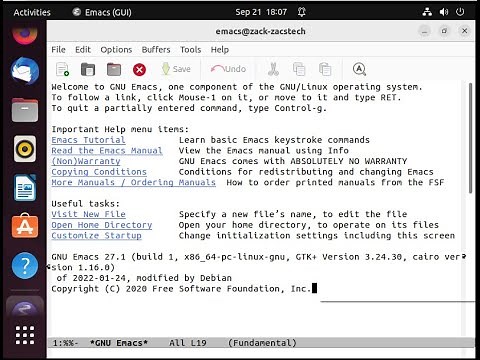Click (Fundamental) mode indicator in mode line

coord(262,343)
